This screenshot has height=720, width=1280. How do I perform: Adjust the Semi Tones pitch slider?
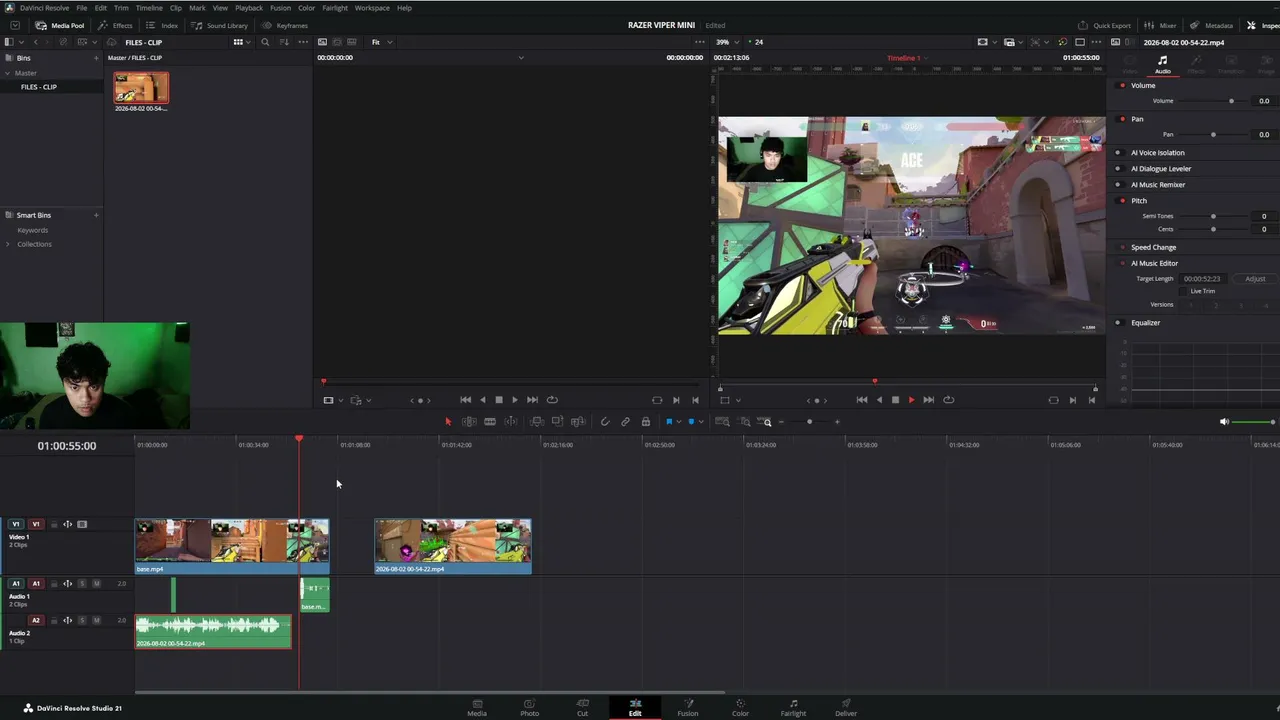click(1214, 216)
